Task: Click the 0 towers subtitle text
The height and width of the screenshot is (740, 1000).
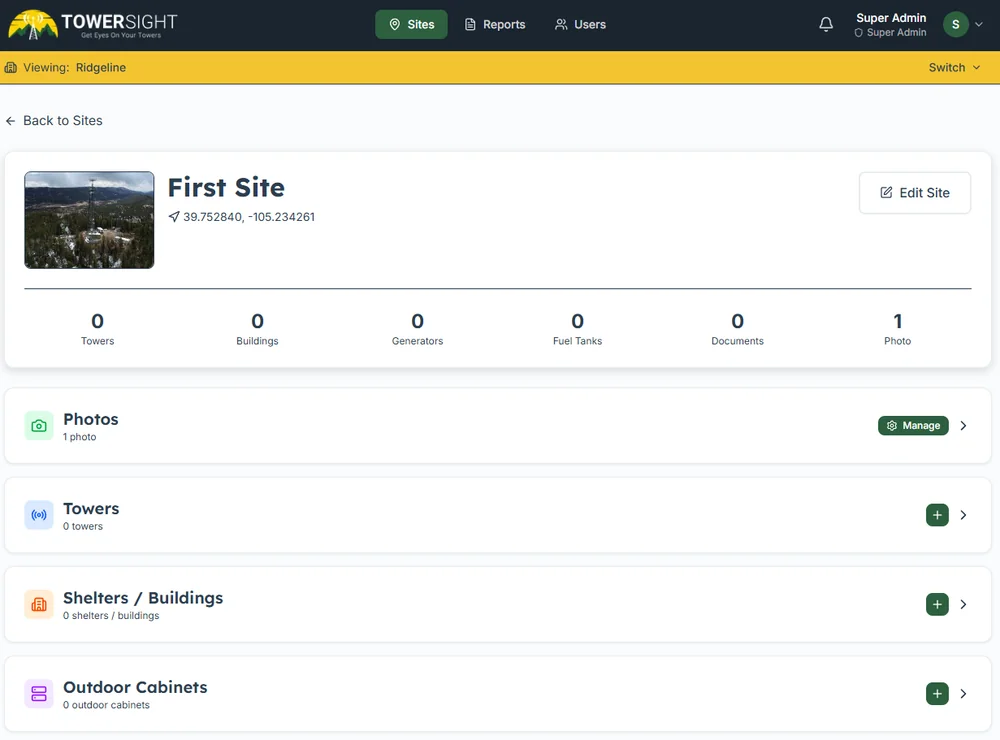Action: (83, 526)
